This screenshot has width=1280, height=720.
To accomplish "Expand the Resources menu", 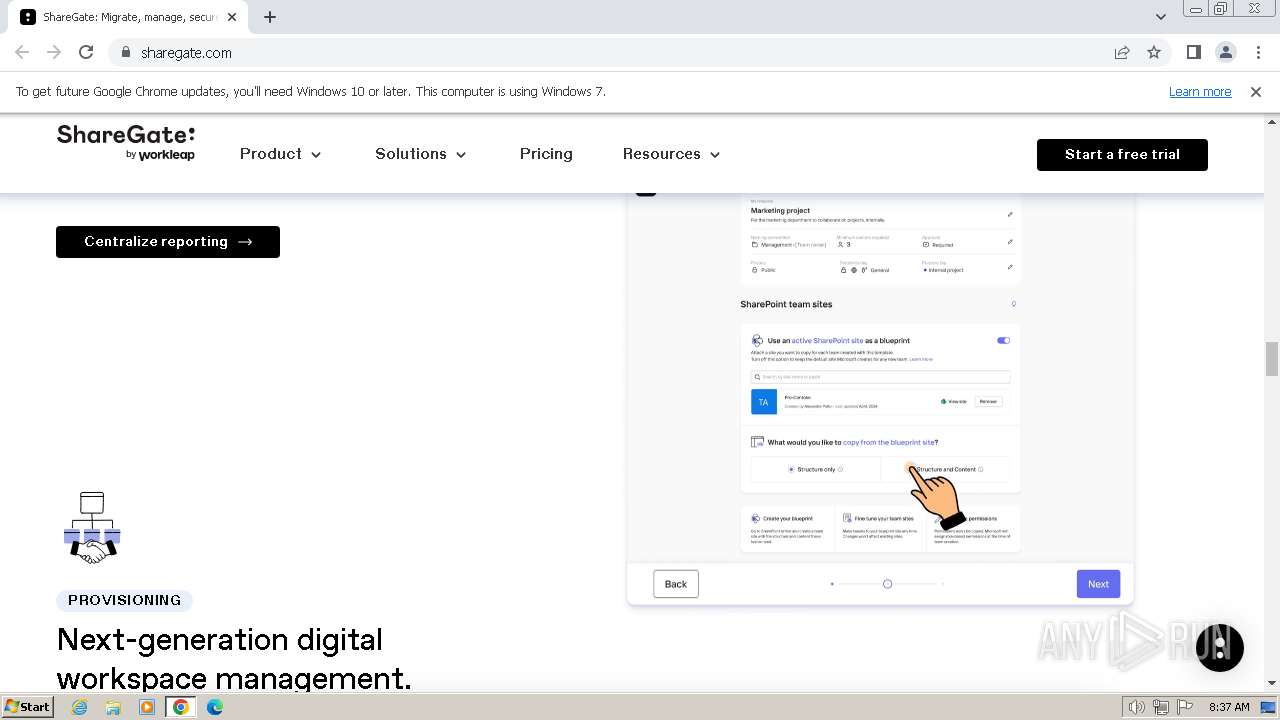I will point(671,154).
